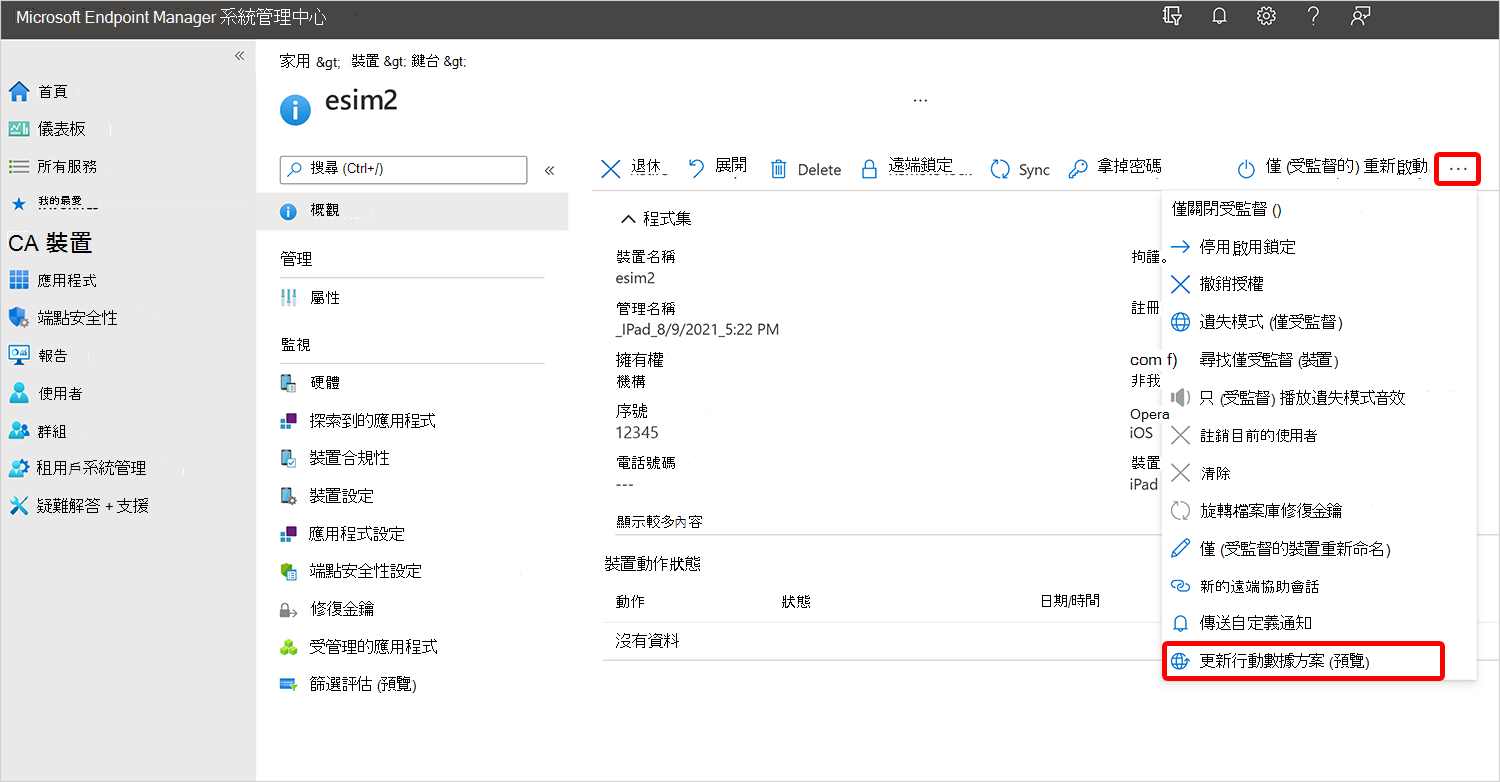This screenshot has height=782, width=1500.
Task: Click the 展開 toolbar button
Action: click(718, 169)
